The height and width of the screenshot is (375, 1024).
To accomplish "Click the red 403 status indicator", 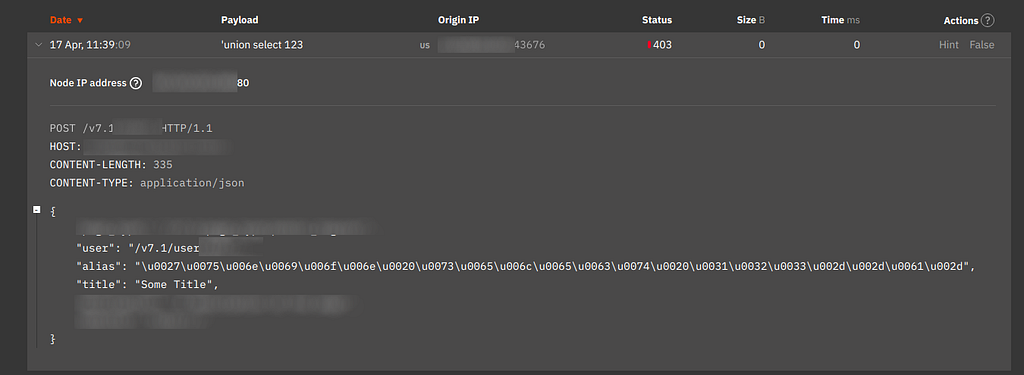I will (649, 45).
